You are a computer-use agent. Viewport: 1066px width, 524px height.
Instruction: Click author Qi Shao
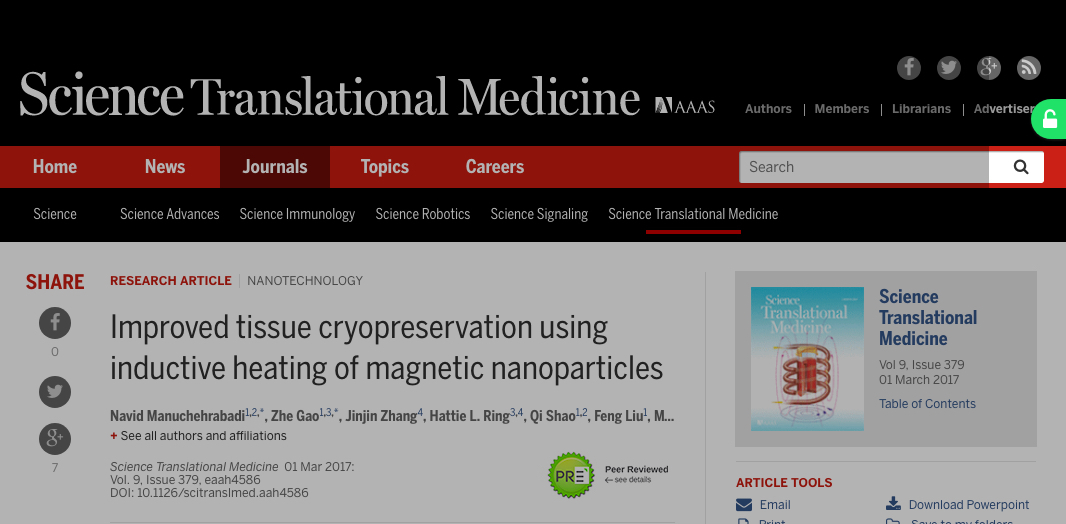(552, 416)
